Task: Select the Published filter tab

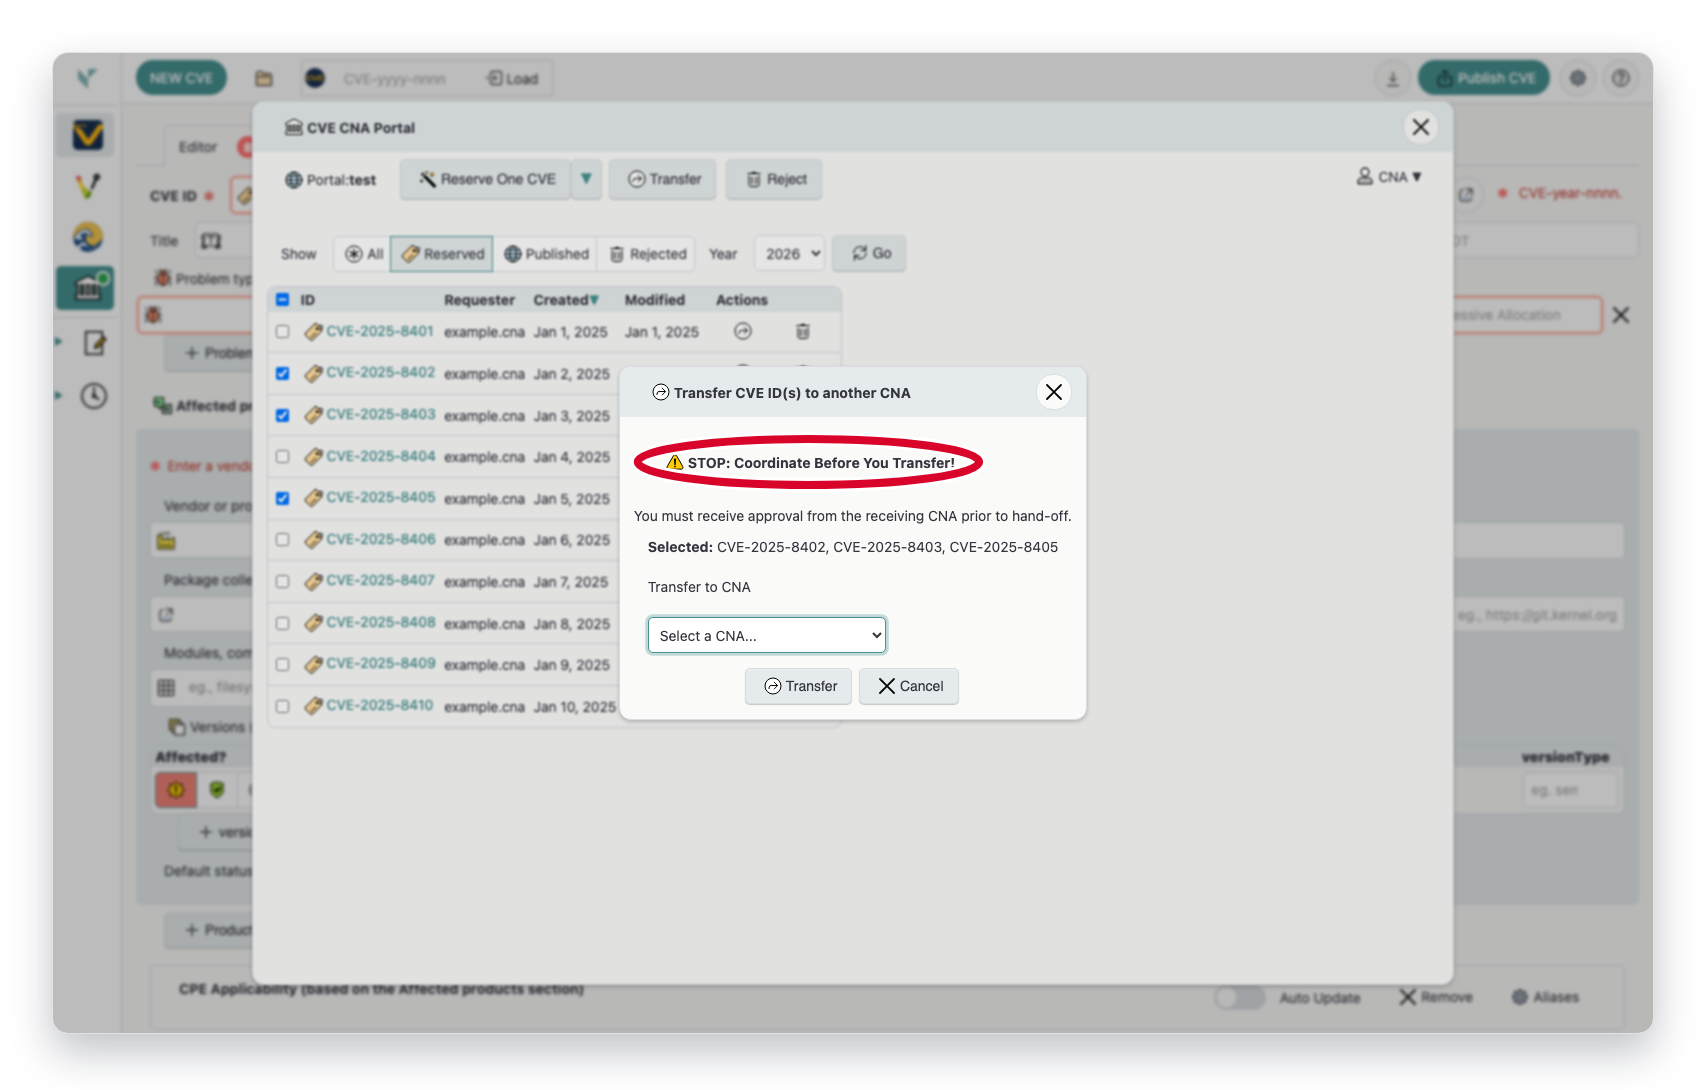Action: (545, 254)
